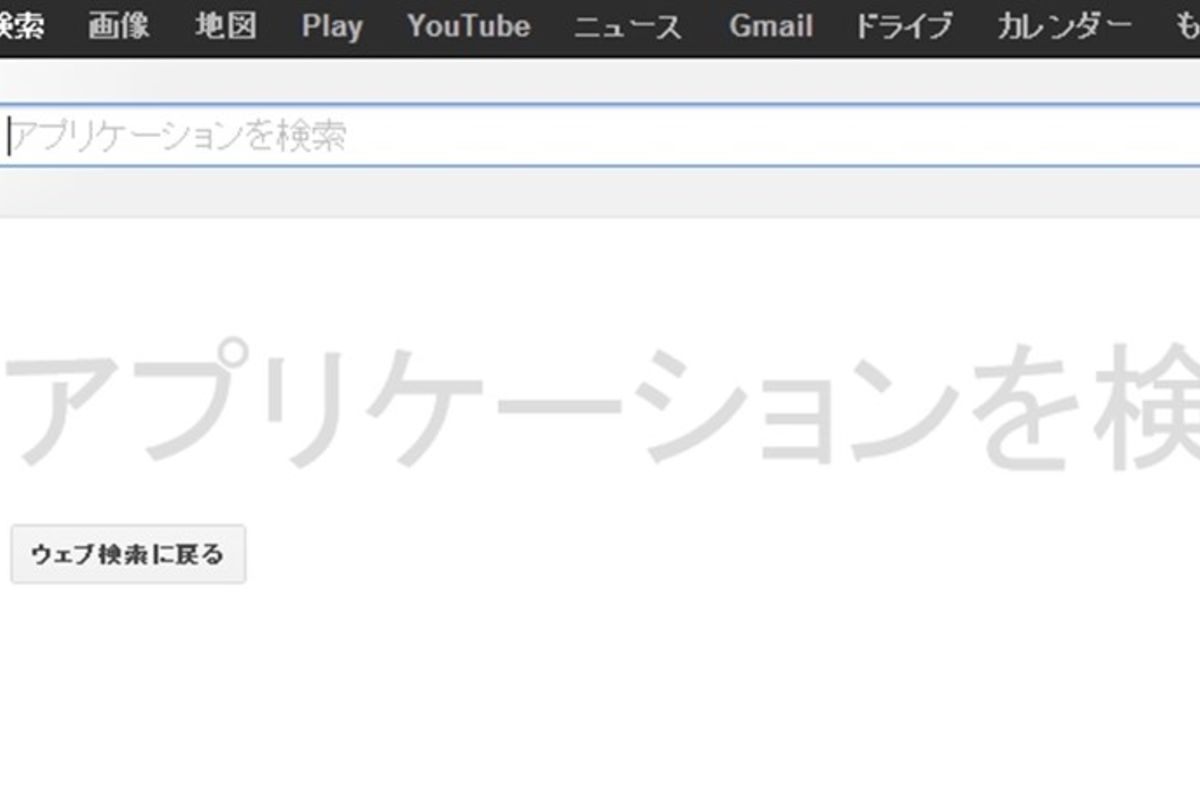
Task: Click the gray band above search field
Action: point(600,80)
